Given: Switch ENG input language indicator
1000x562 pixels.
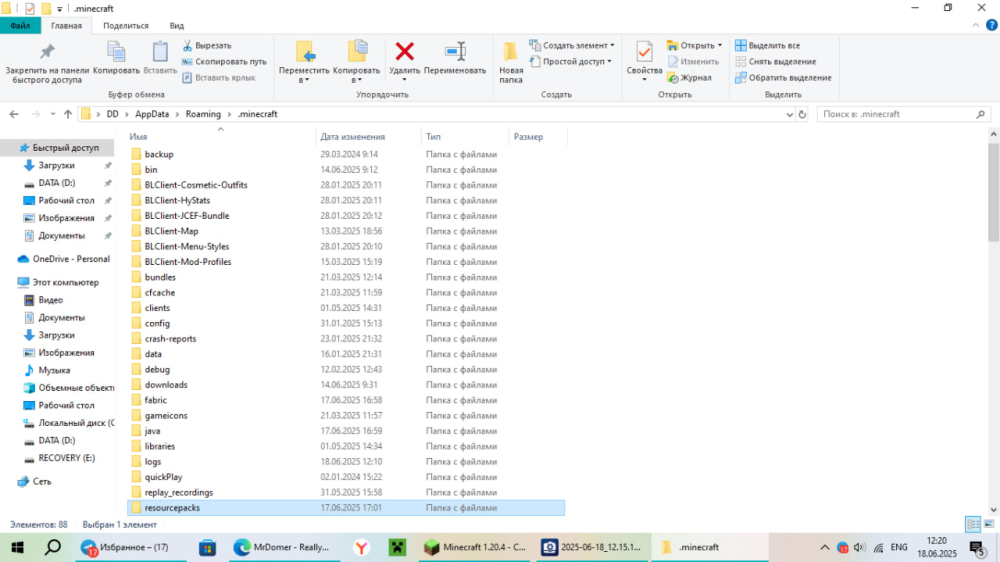Looking at the screenshot, I should click(x=899, y=547).
